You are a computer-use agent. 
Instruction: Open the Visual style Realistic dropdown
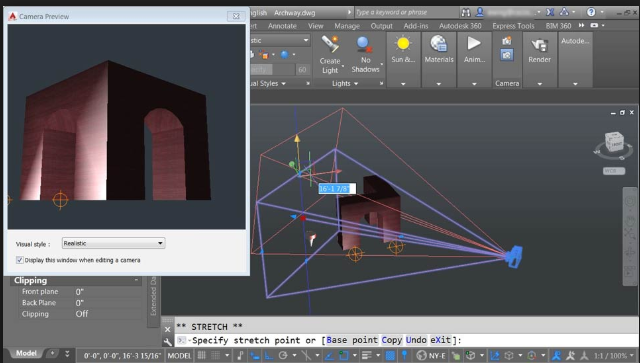point(113,243)
